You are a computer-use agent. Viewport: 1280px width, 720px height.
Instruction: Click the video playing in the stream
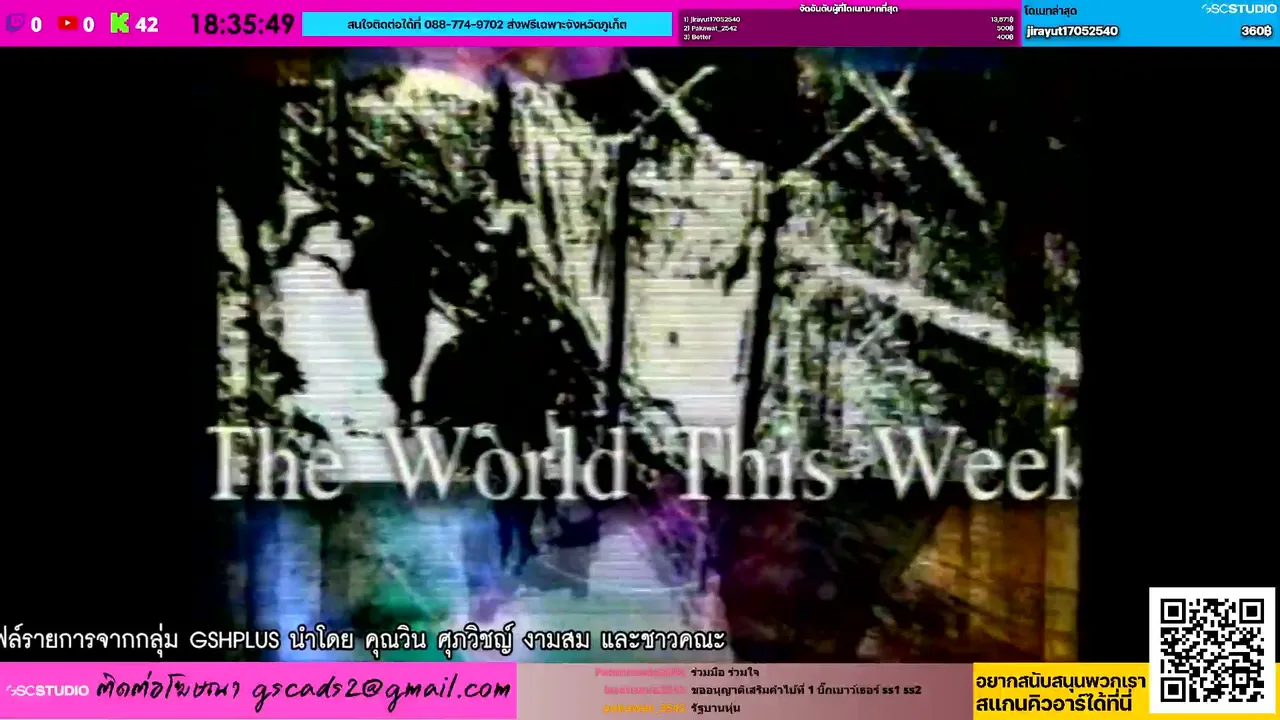[648, 354]
